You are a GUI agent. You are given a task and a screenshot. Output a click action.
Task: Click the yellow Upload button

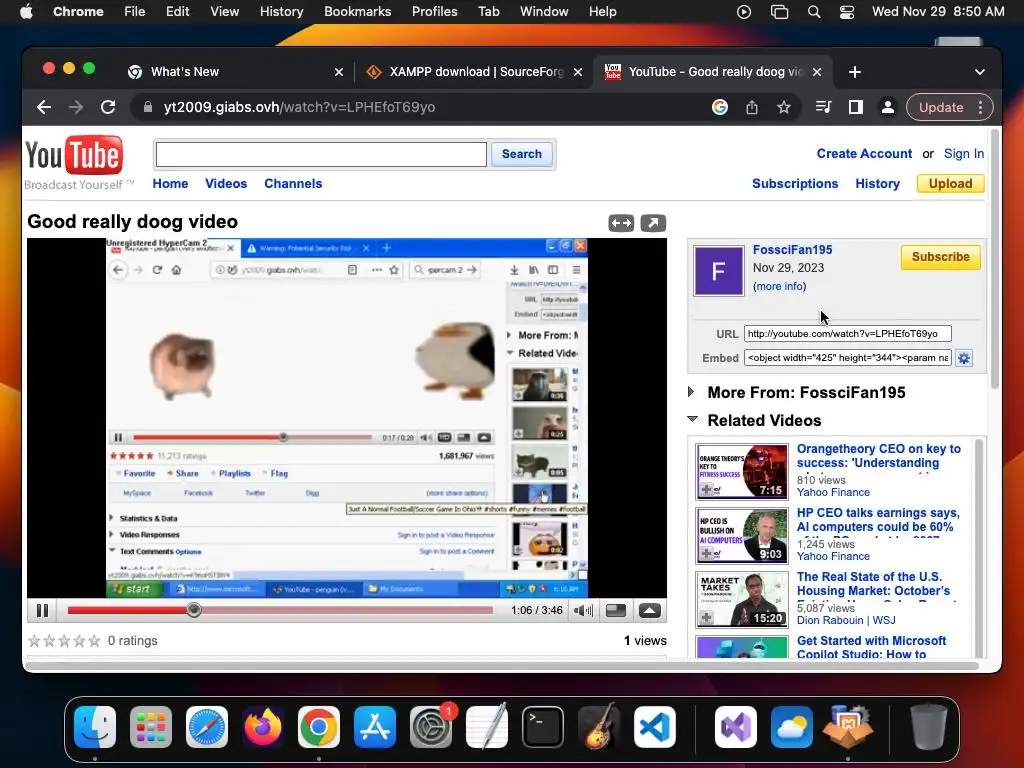950,184
